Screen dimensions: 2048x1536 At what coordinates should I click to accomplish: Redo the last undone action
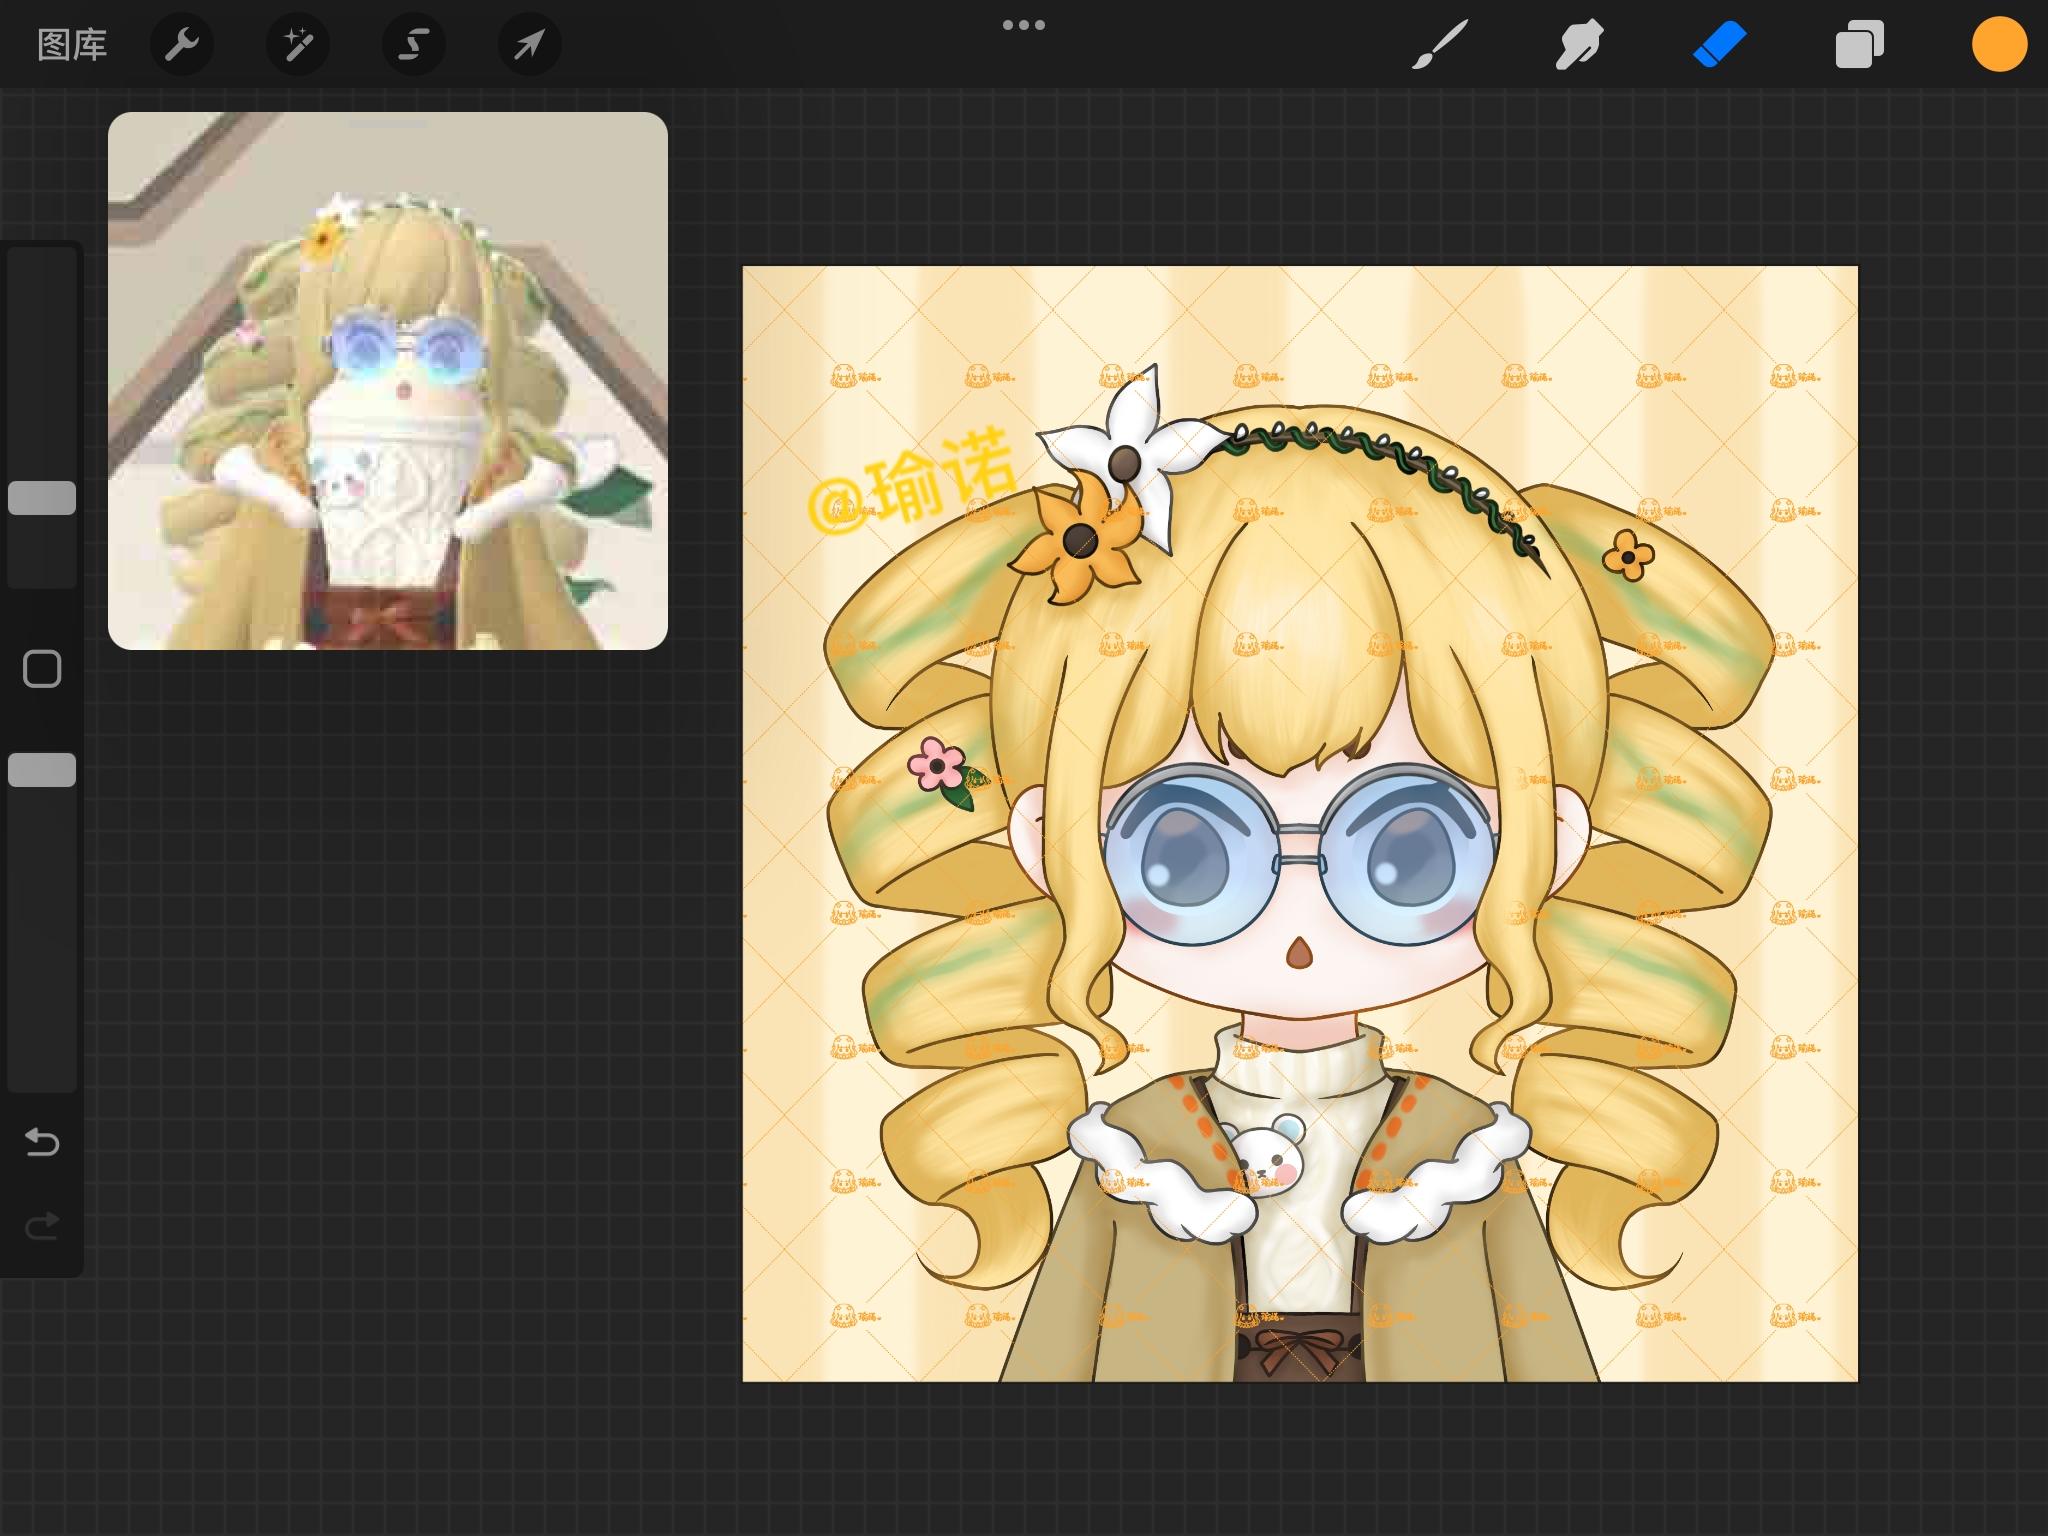pyautogui.click(x=42, y=1226)
